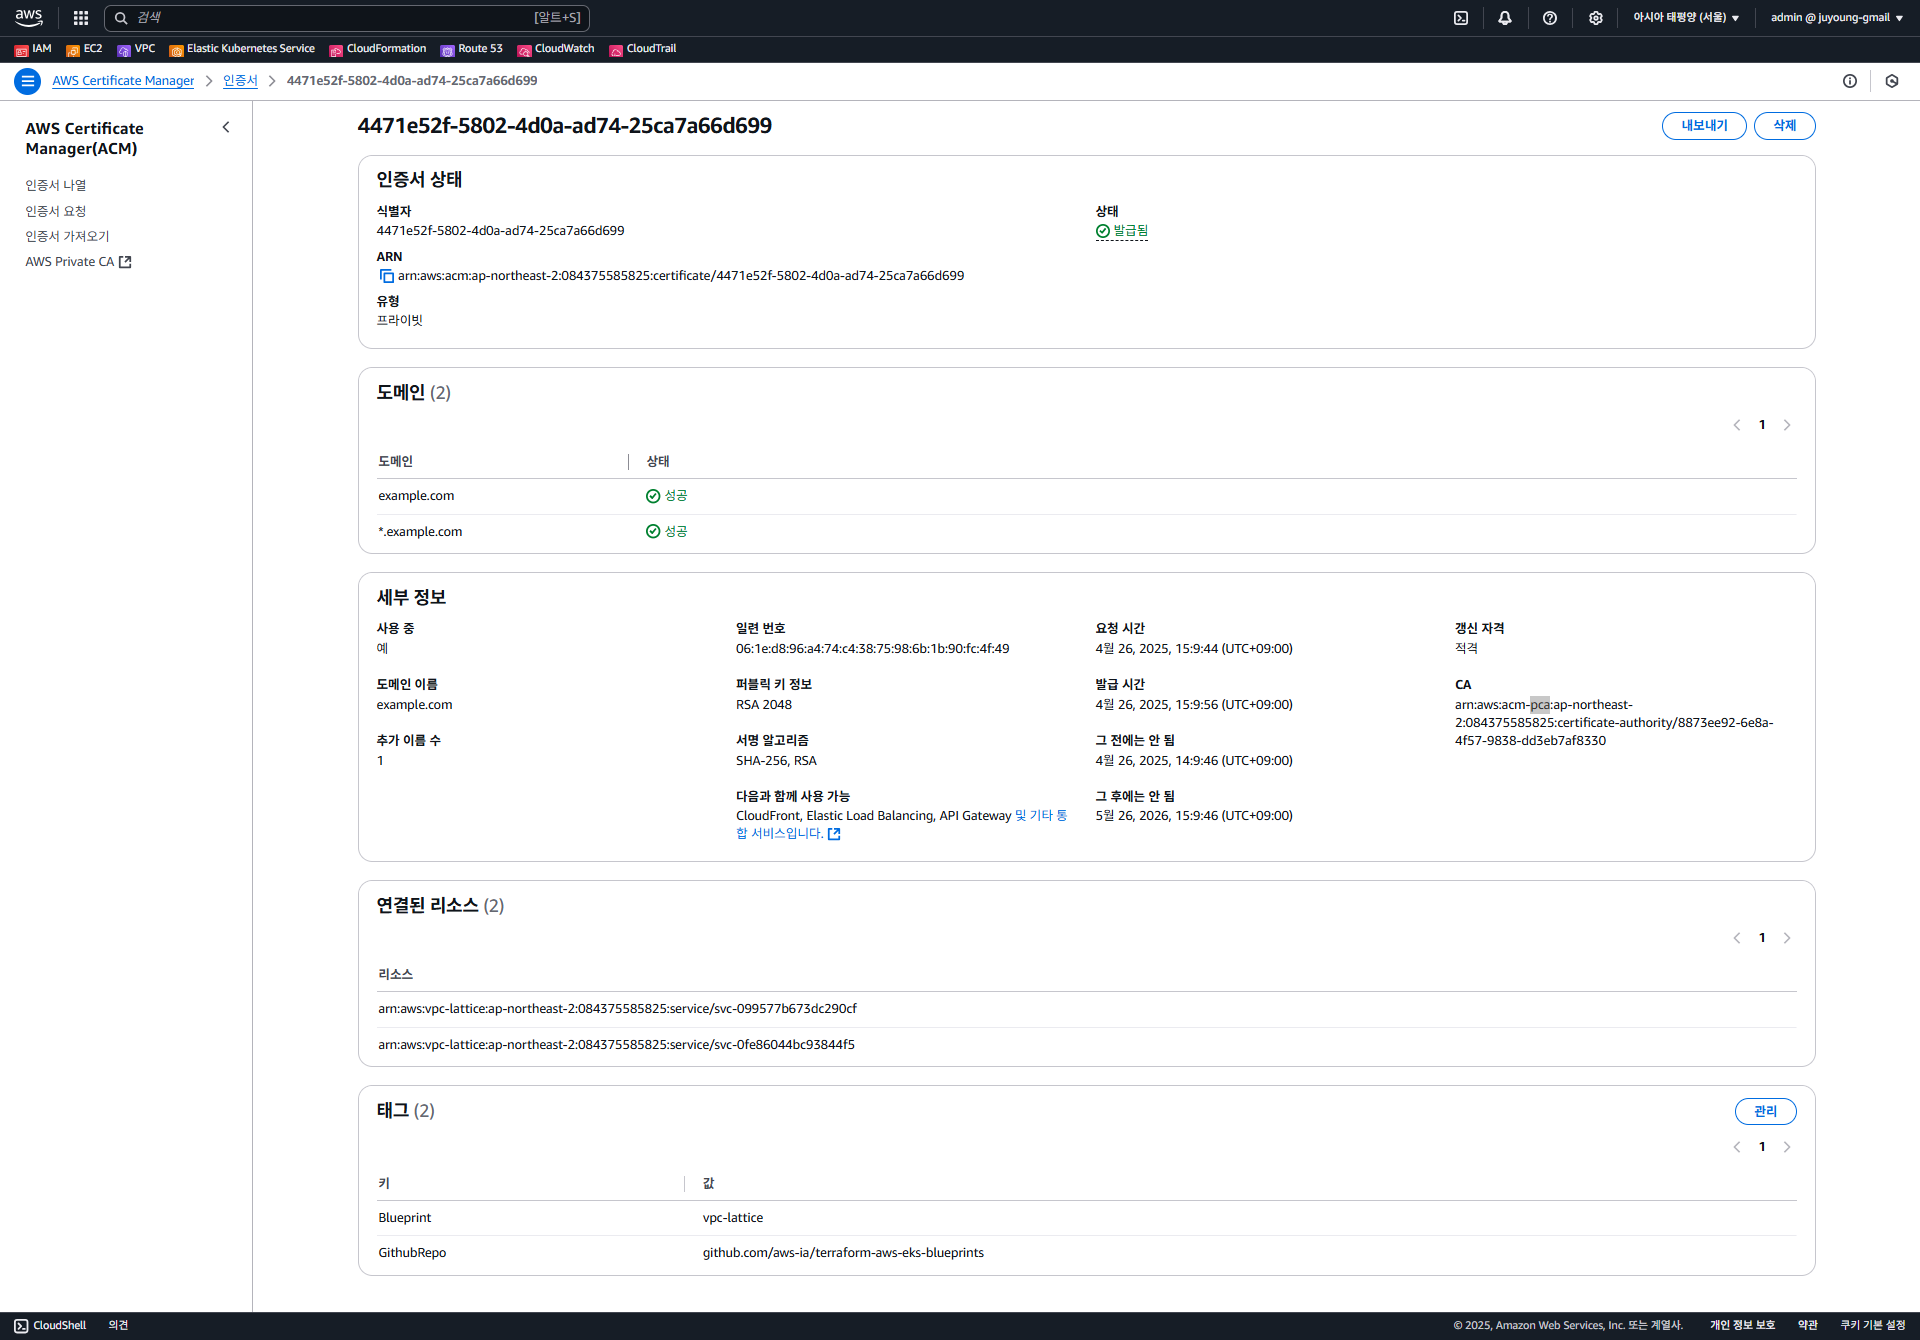This screenshot has height=1340, width=1920.
Task: Open CloudShell from top bar icon
Action: tap(1461, 18)
